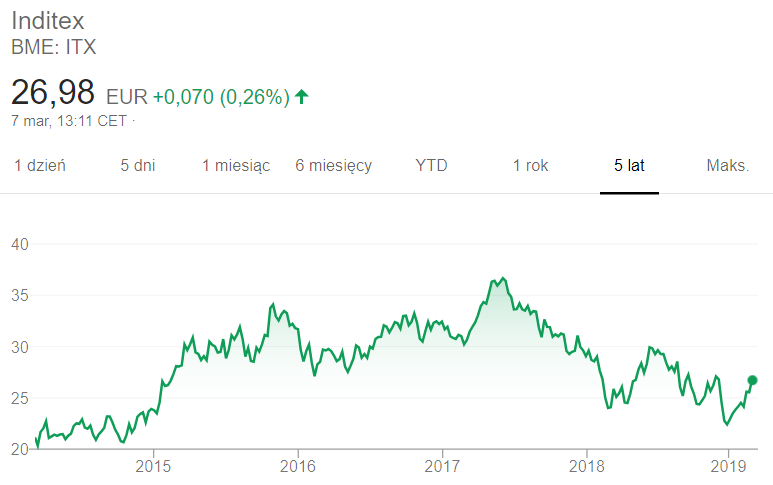This screenshot has height=485, width=773.
Task: Click the 2019 label on the x-axis
Action: pos(728,466)
